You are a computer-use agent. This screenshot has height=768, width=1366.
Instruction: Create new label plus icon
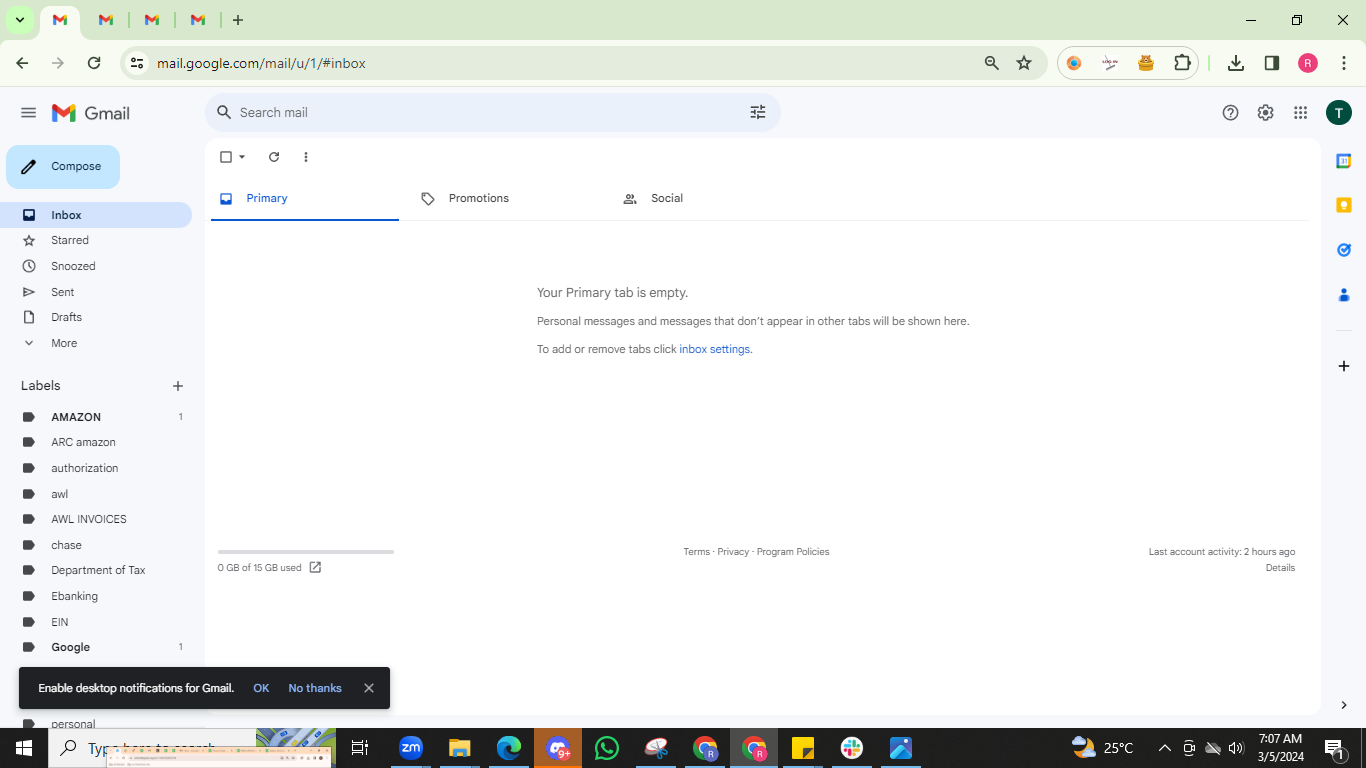pyautogui.click(x=178, y=386)
